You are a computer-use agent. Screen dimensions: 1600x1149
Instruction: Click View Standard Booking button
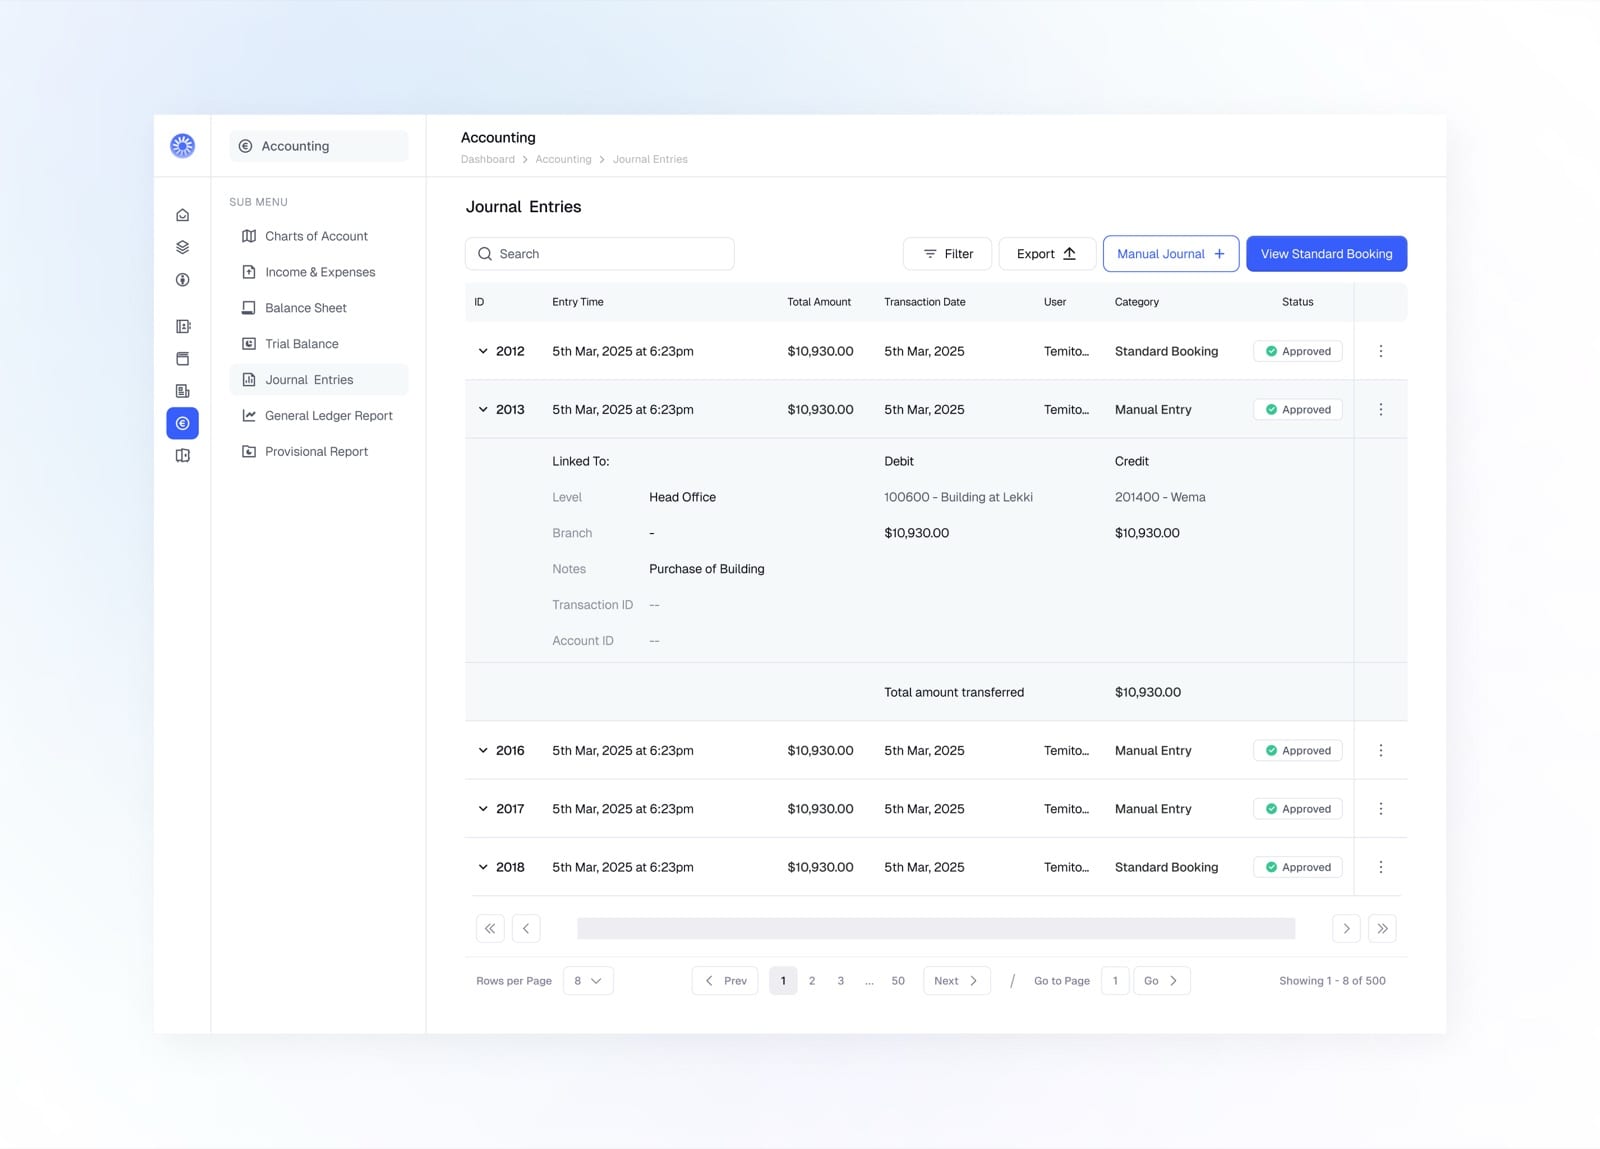[1326, 254]
